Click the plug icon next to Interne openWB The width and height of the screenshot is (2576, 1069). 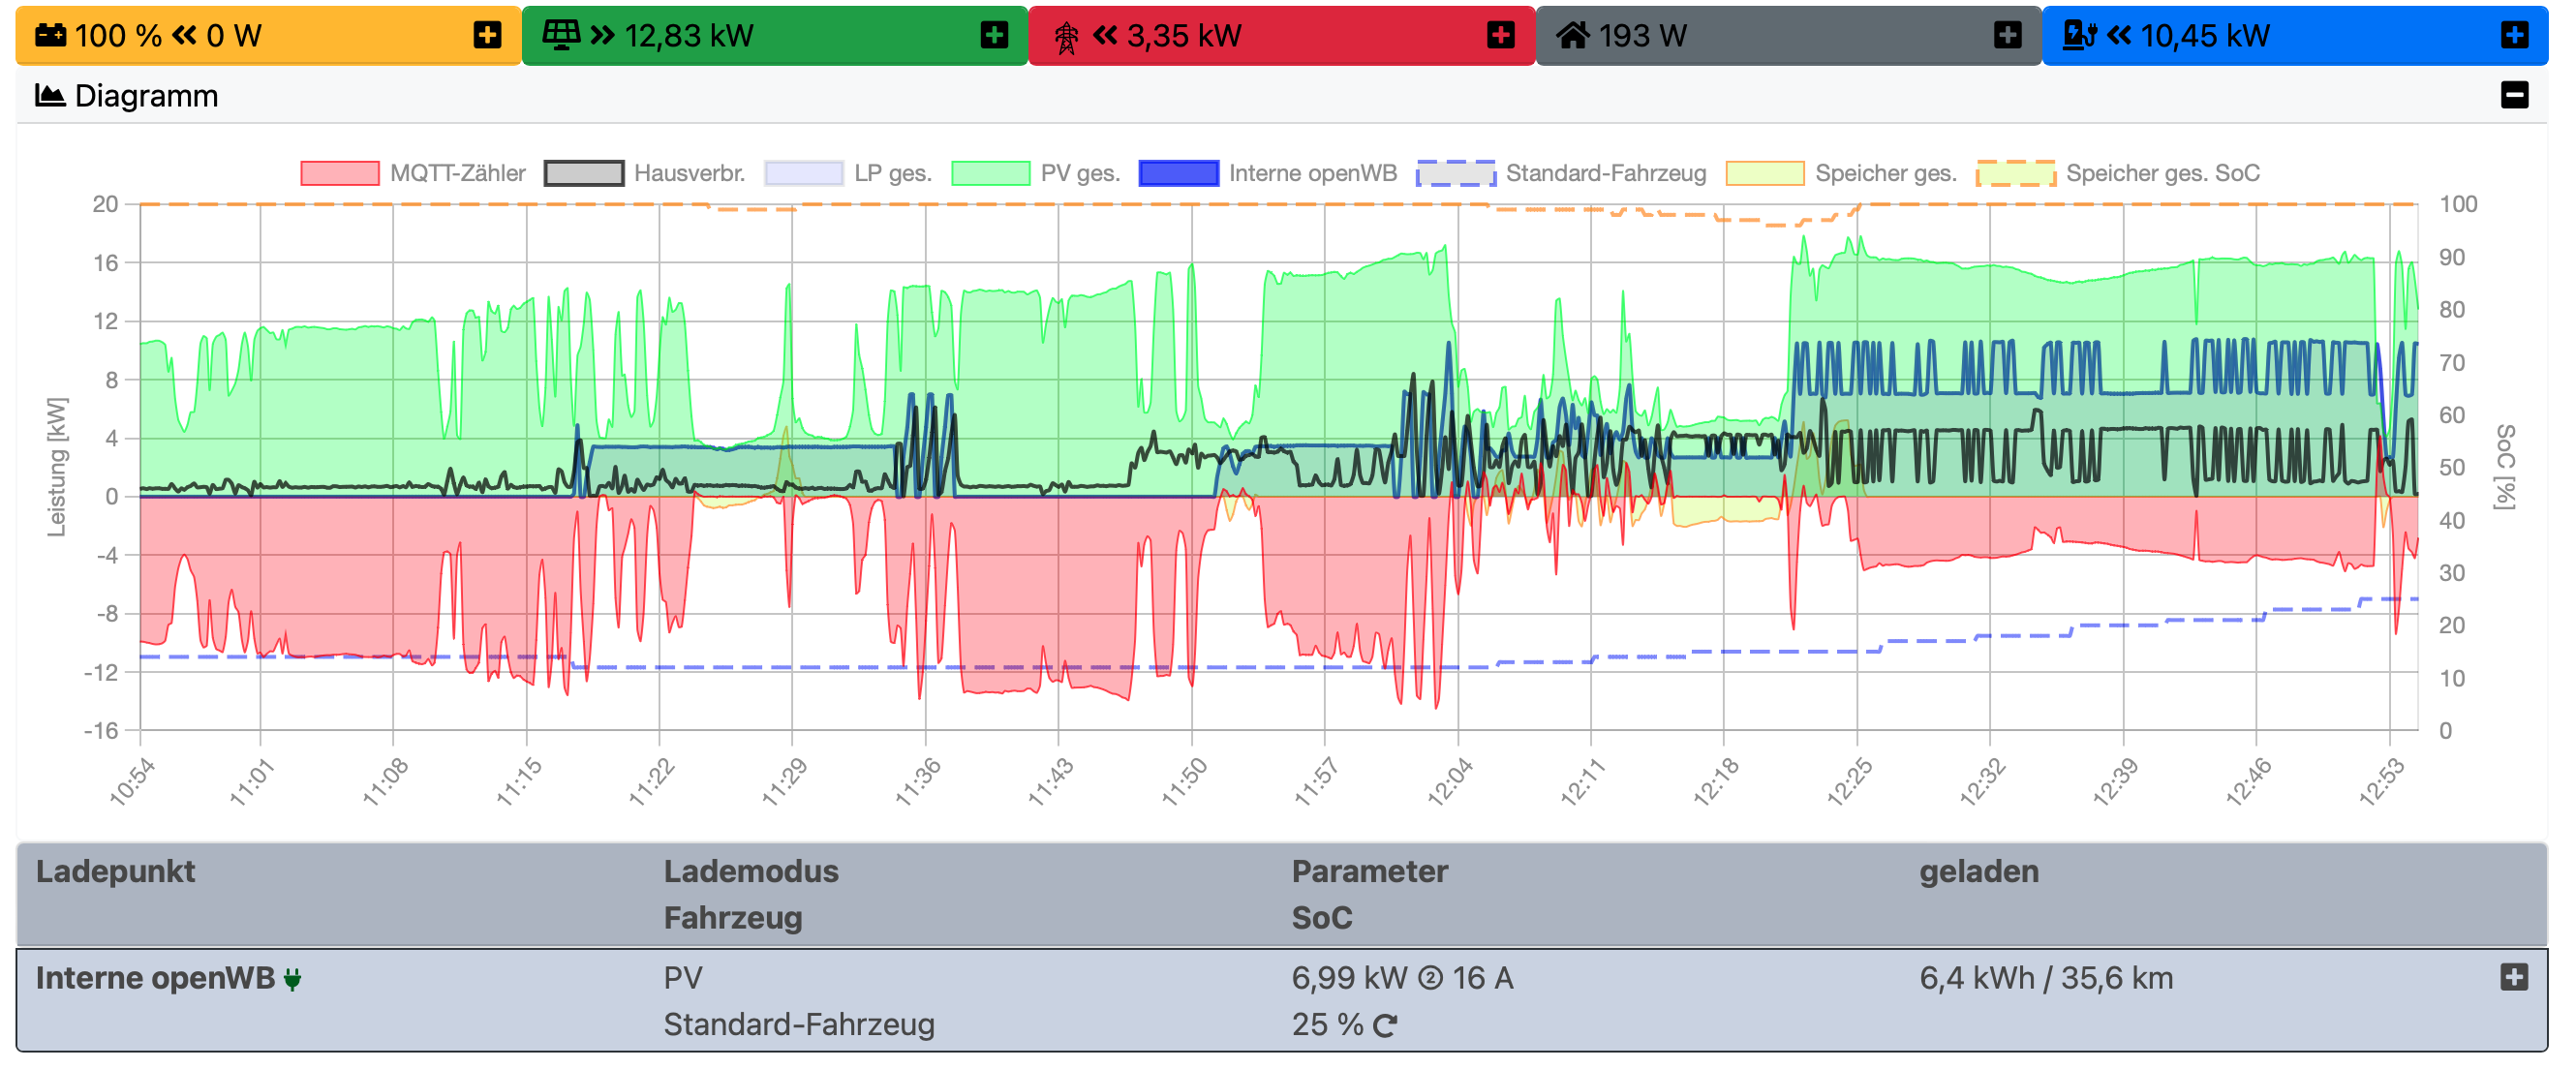click(x=292, y=979)
